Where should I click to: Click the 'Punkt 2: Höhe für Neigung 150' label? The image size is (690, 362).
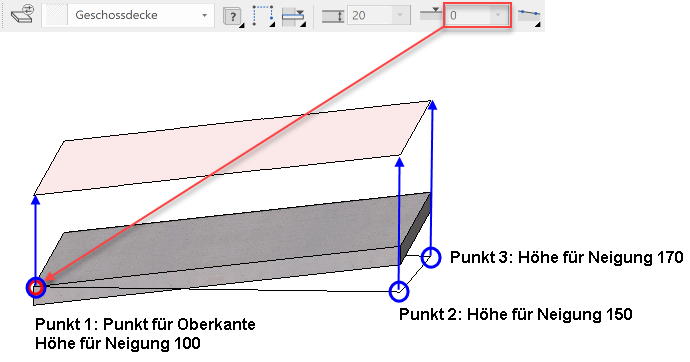click(515, 314)
